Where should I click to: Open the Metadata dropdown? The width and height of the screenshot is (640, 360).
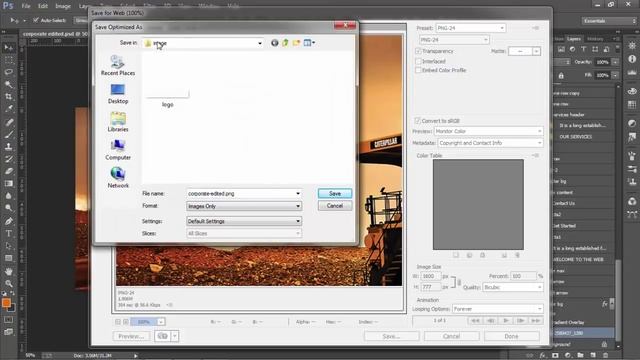tap(490, 143)
